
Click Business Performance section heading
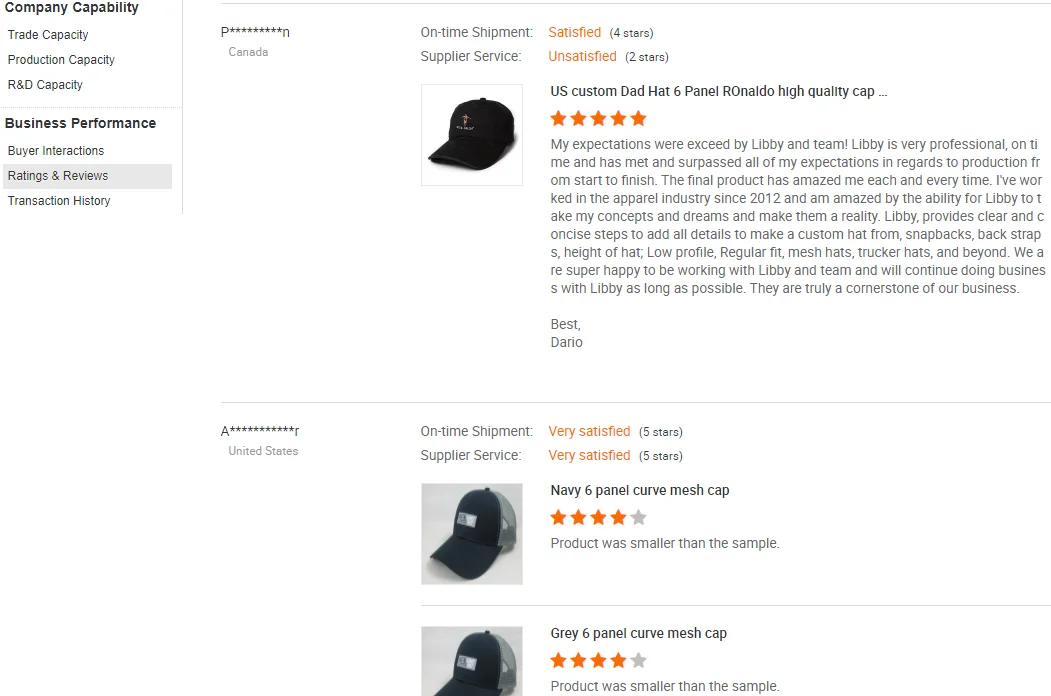coord(80,123)
